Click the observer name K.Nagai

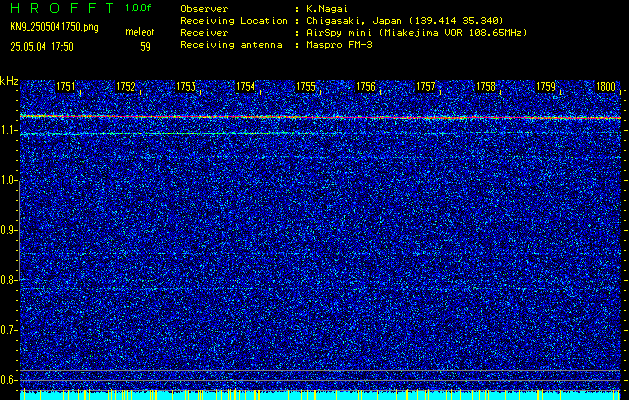point(327,9)
